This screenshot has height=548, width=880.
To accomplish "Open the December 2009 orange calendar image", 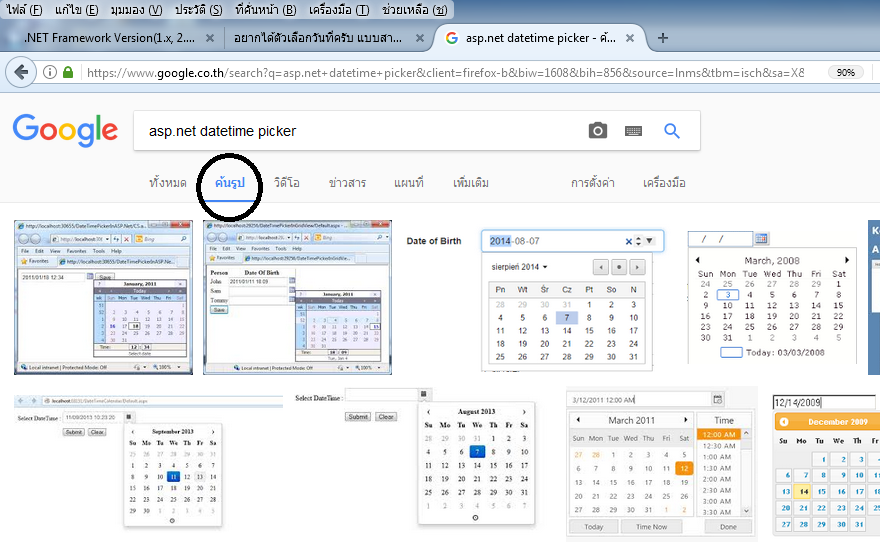I will [826, 464].
